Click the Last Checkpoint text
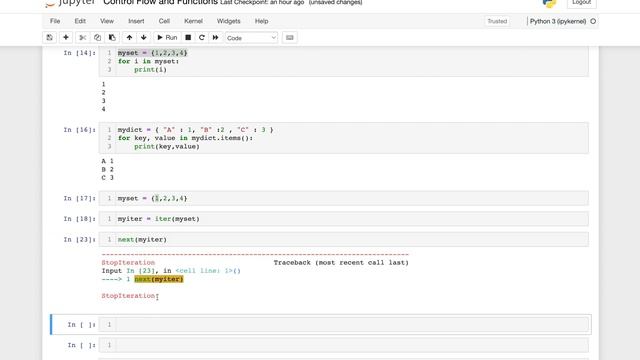Screen dimensions: 640x360 coord(262,2)
